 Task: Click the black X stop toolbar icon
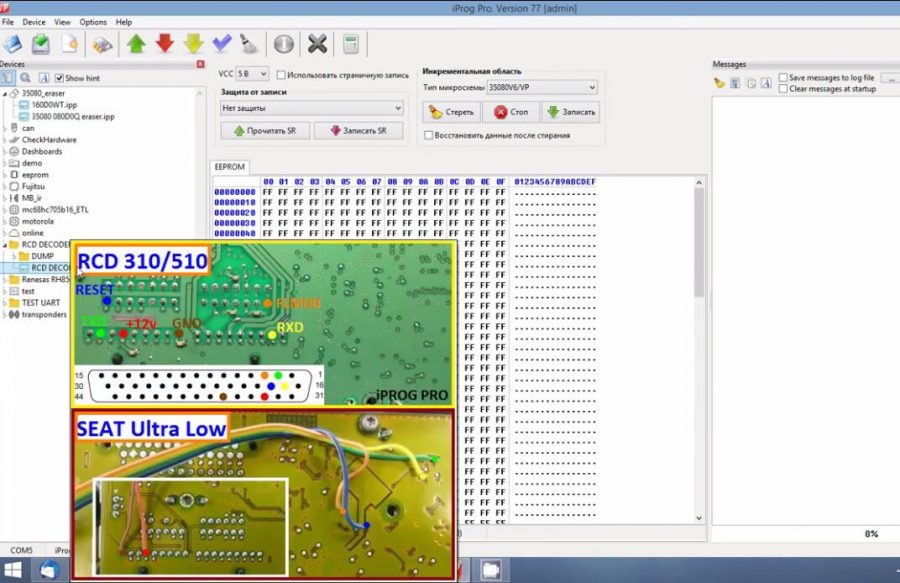coord(317,44)
